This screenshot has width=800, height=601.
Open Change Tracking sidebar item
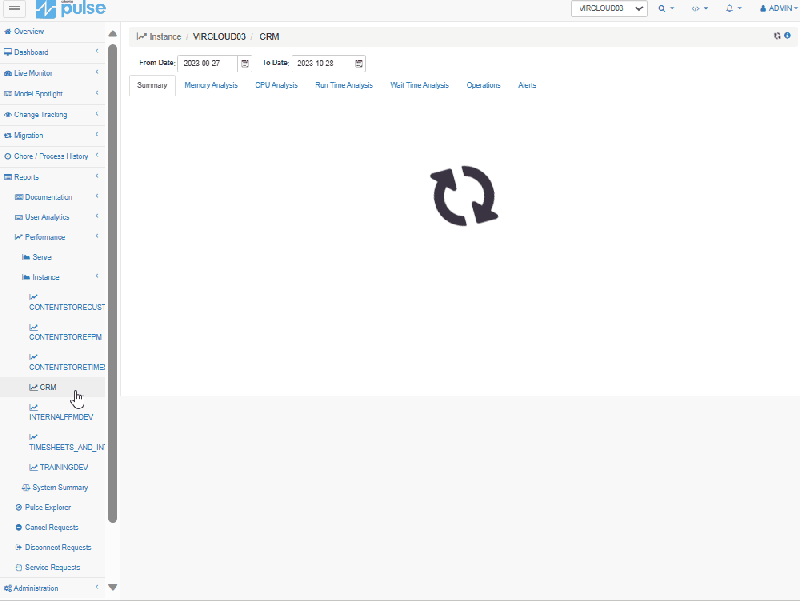tap(40, 115)
